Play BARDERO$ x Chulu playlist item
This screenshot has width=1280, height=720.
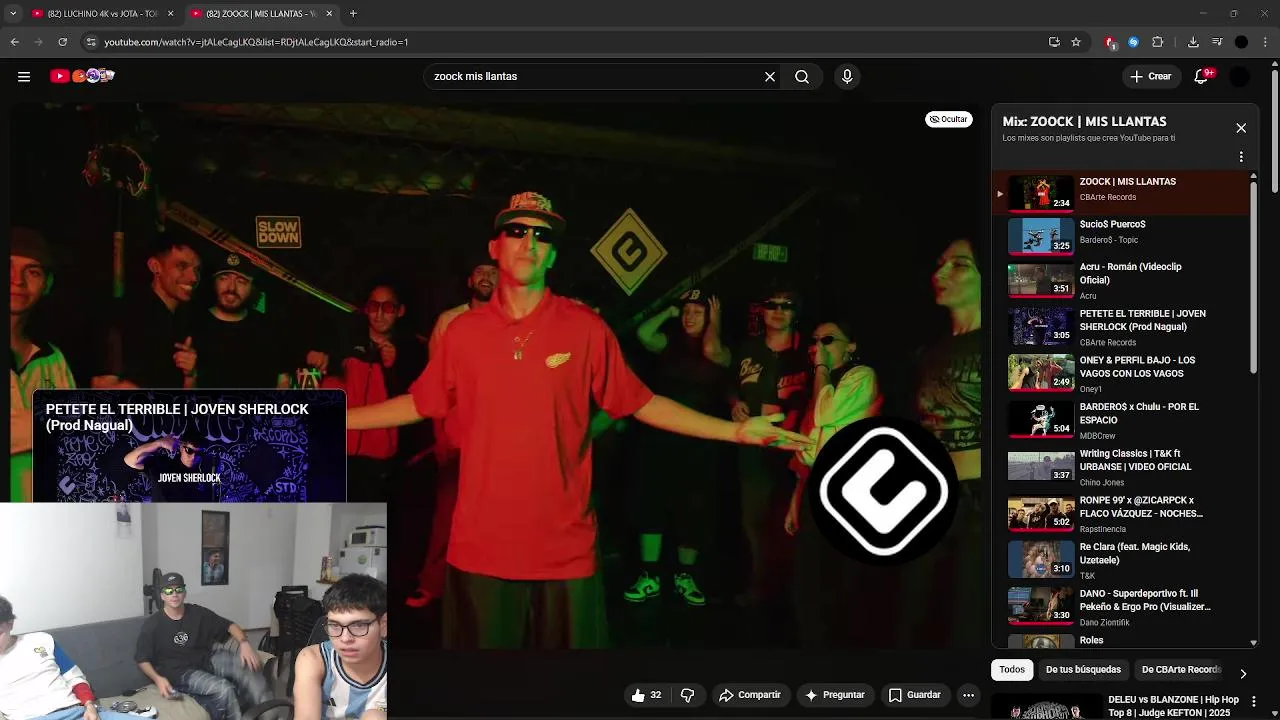[x=1122, y=420]
